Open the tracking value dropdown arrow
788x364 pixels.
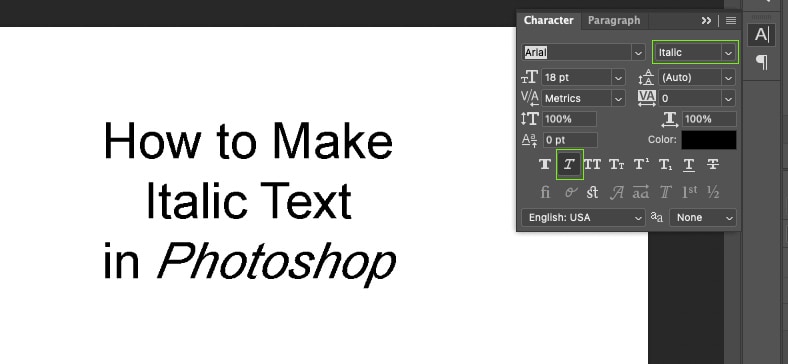tap(729, 99)
